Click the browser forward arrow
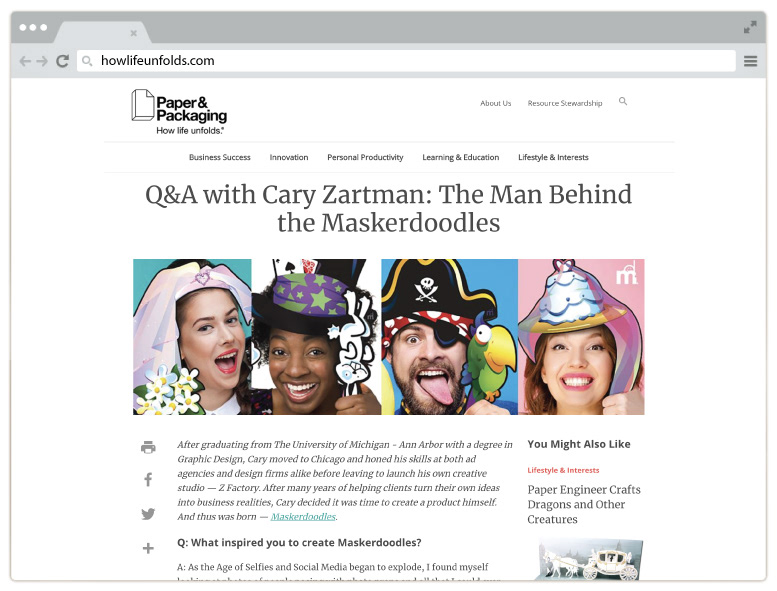 tap(42, 61)
